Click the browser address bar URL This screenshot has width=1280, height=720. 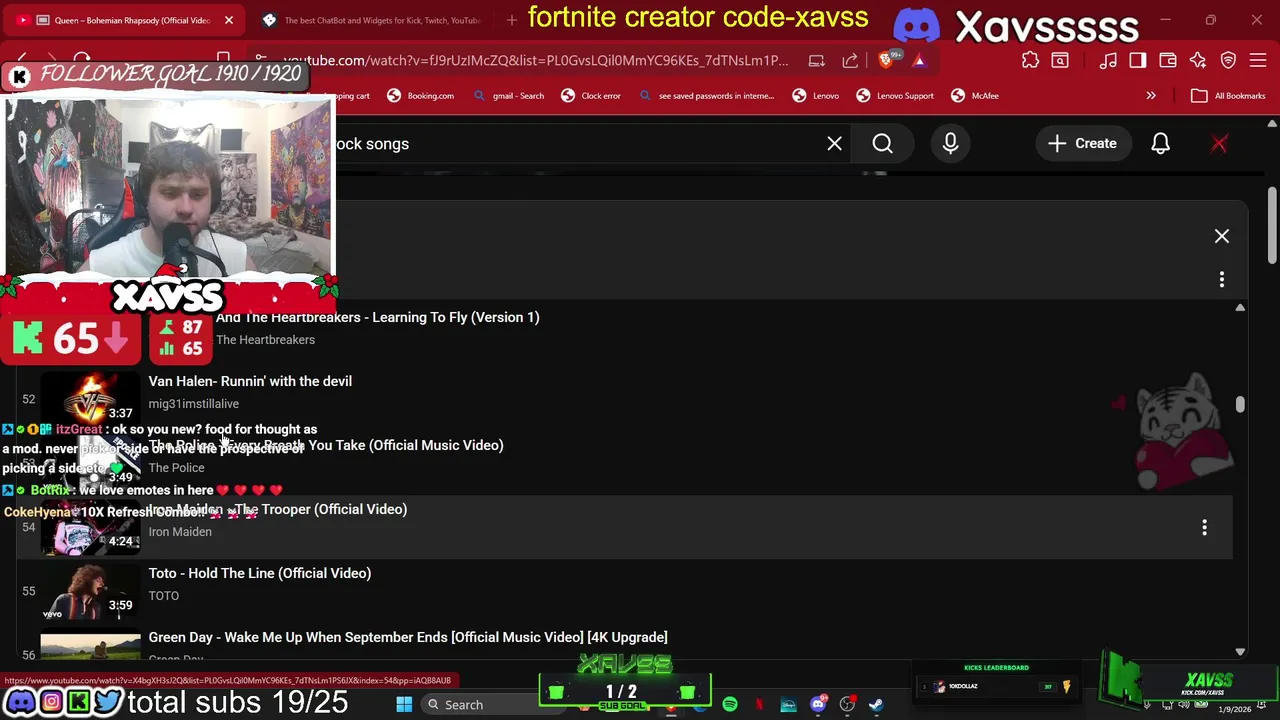click(536, 60)
